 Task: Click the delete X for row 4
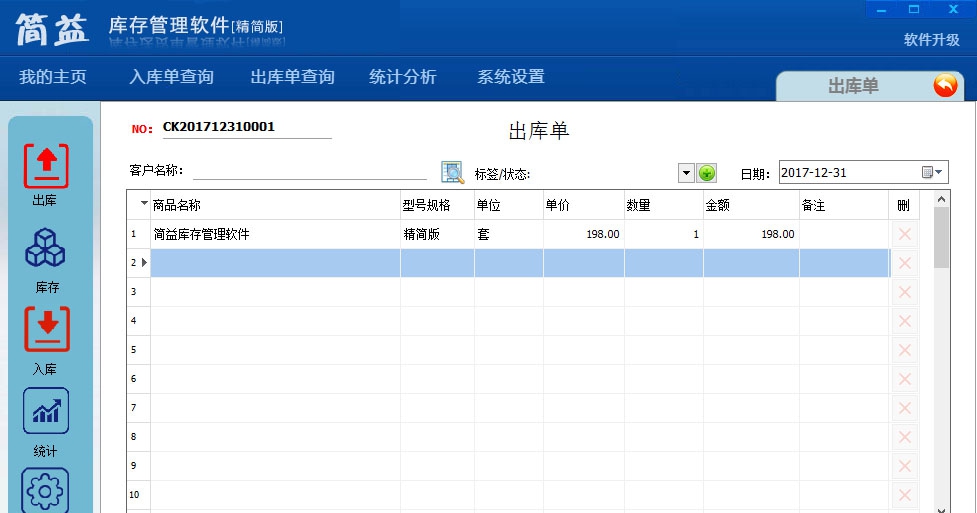coord(905,321)
